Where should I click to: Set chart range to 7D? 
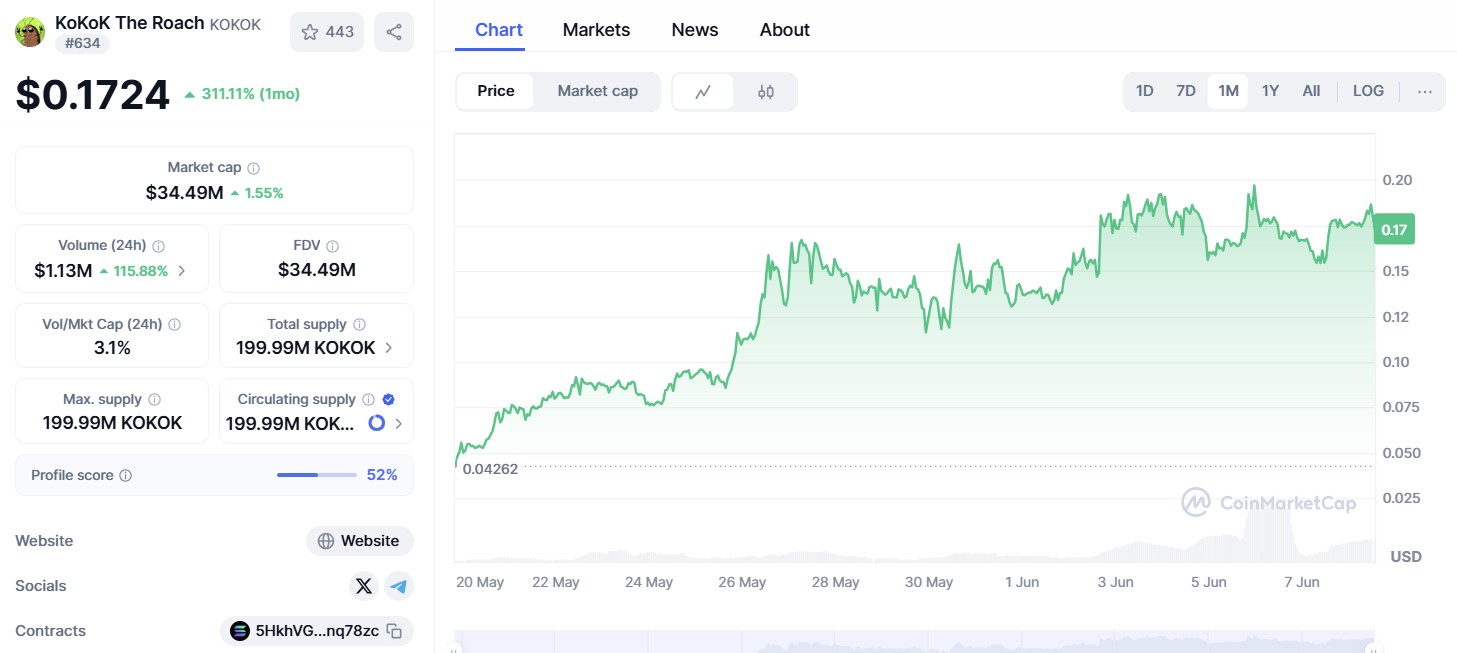(1186, 91)
